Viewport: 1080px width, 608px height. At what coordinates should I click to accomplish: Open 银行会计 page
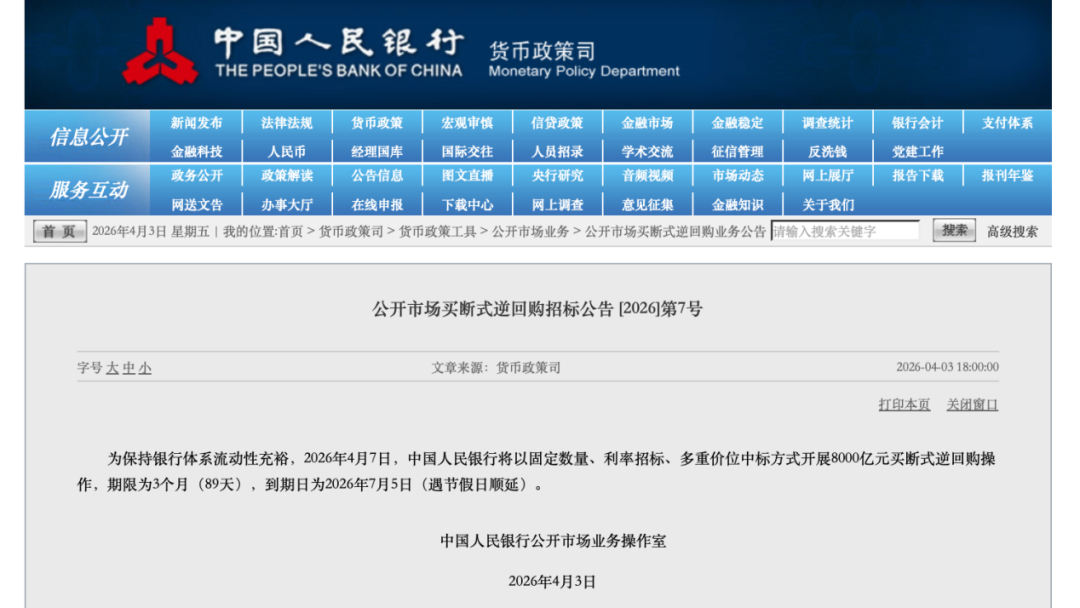pos(917,123)
